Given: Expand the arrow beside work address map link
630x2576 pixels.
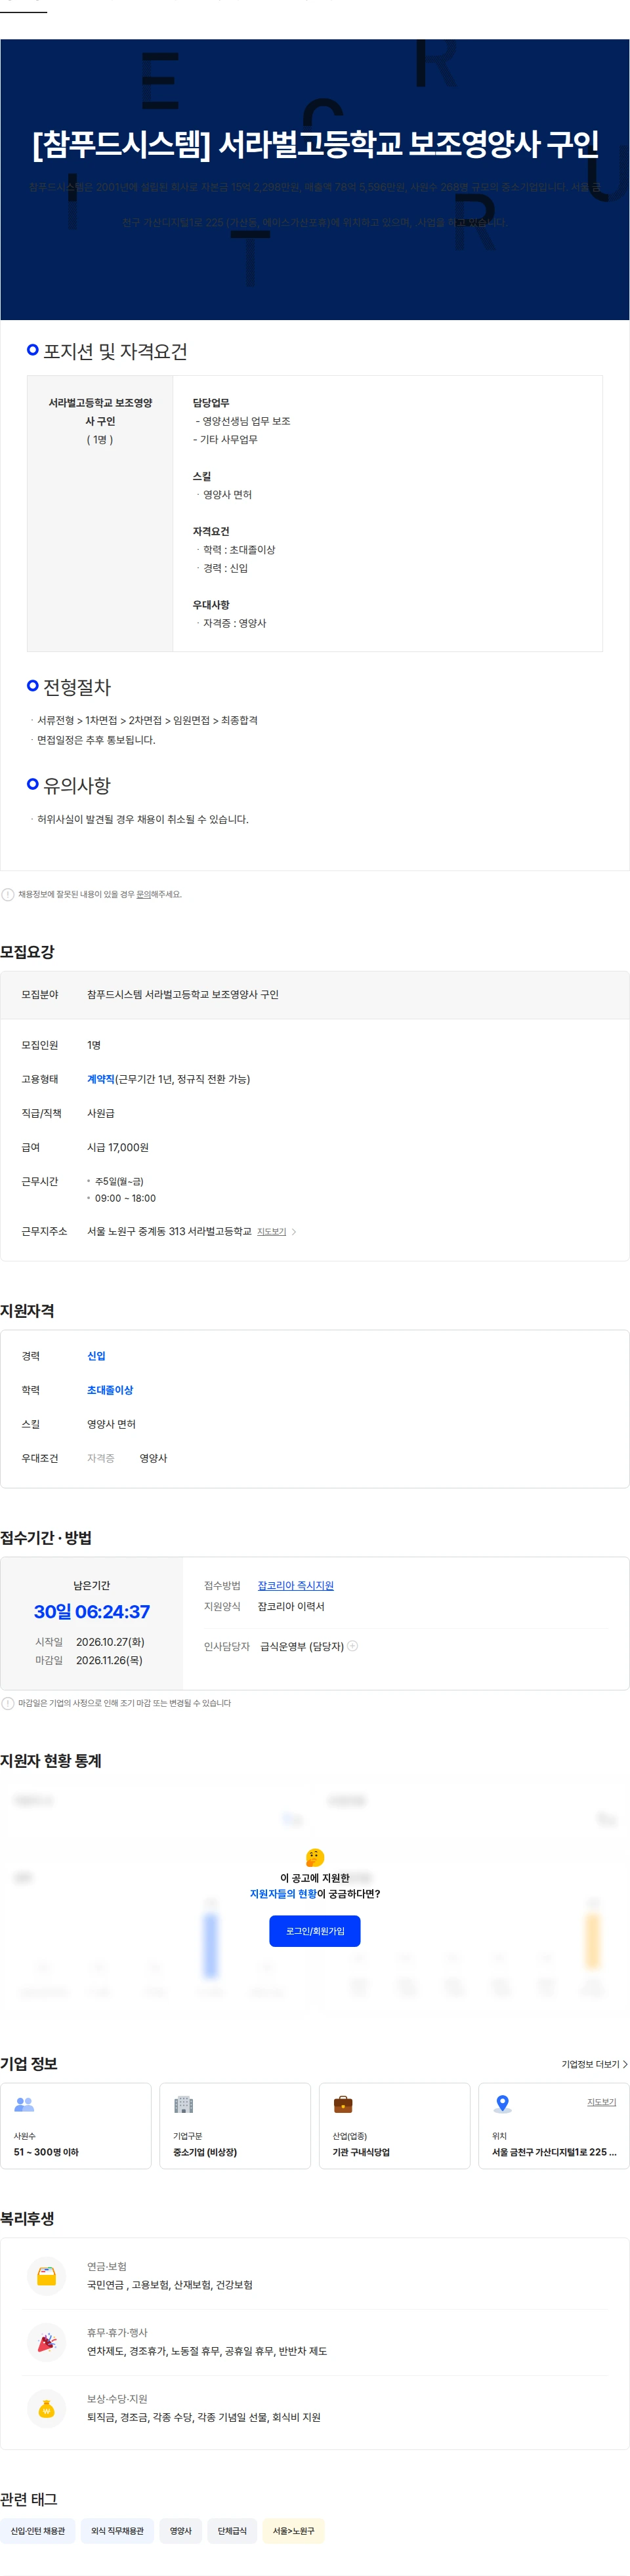Looking at the screenshot, I should [x=294, y=1231].
